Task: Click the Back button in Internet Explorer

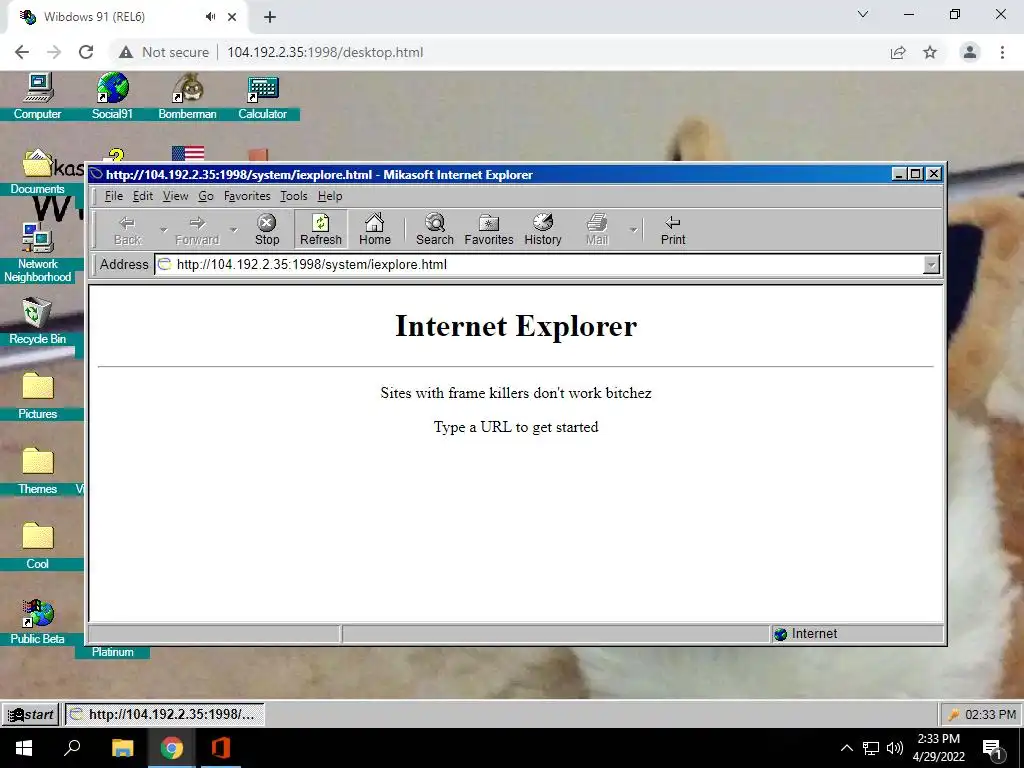Action: click(x=127, y=230)
